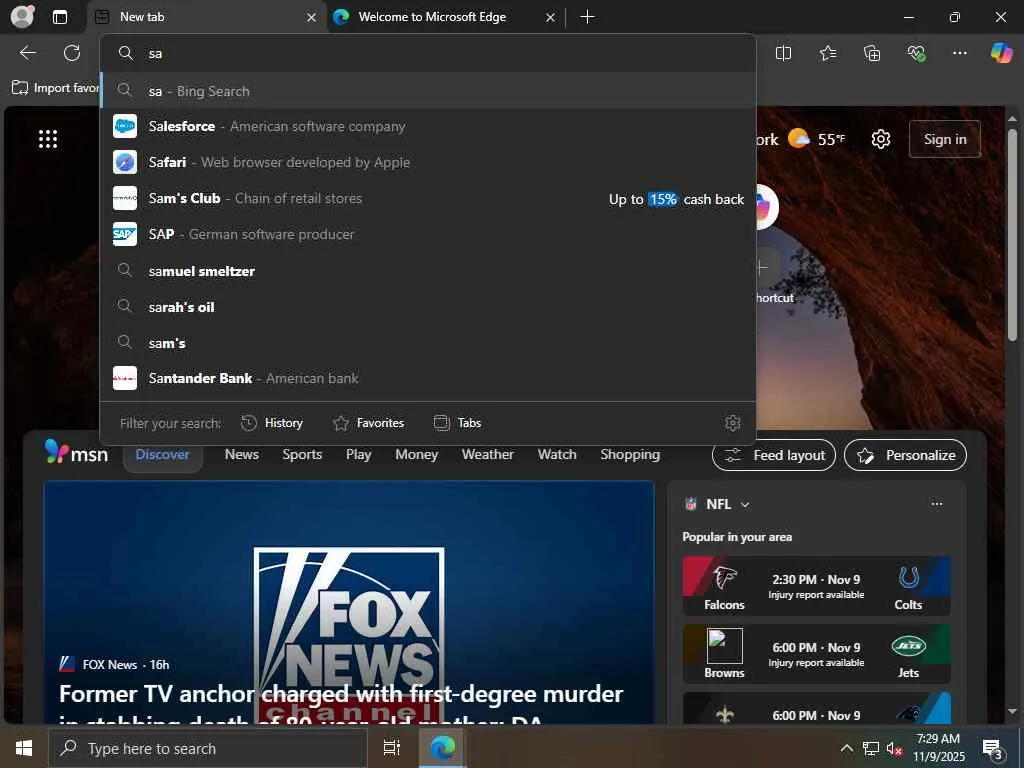Close the Welcome to Microsoft Edge tab
This screenshot has height=768, width=1024.
pos(550,18)
